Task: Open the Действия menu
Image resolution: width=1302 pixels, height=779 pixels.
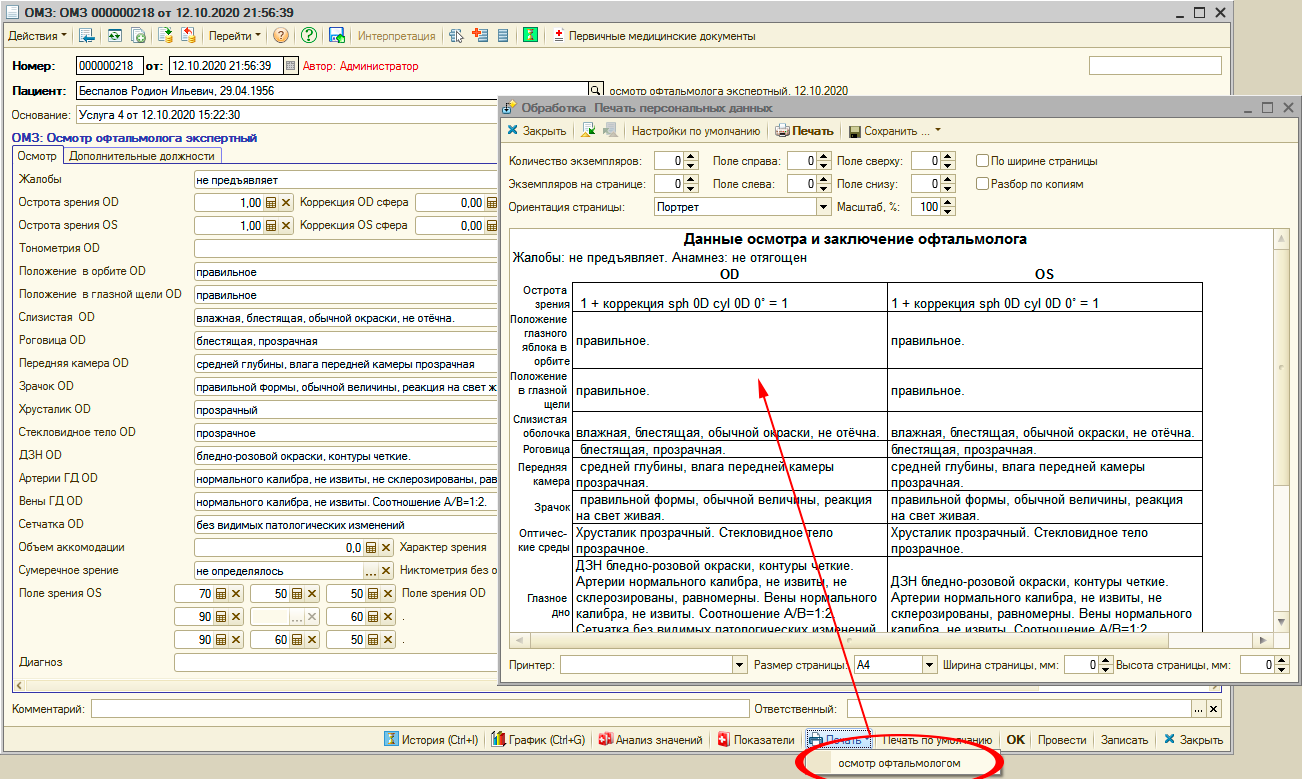Action: tap(38, 36)
